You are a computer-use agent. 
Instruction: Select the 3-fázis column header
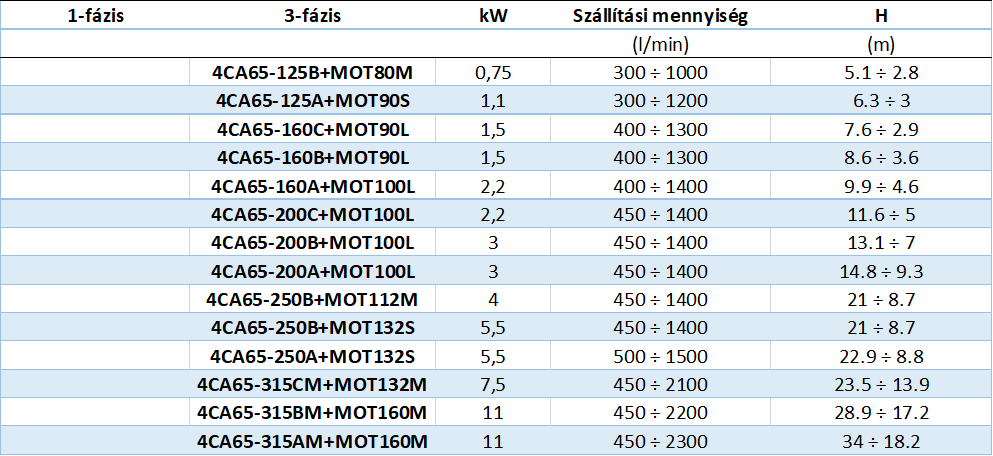click(313, 16)
